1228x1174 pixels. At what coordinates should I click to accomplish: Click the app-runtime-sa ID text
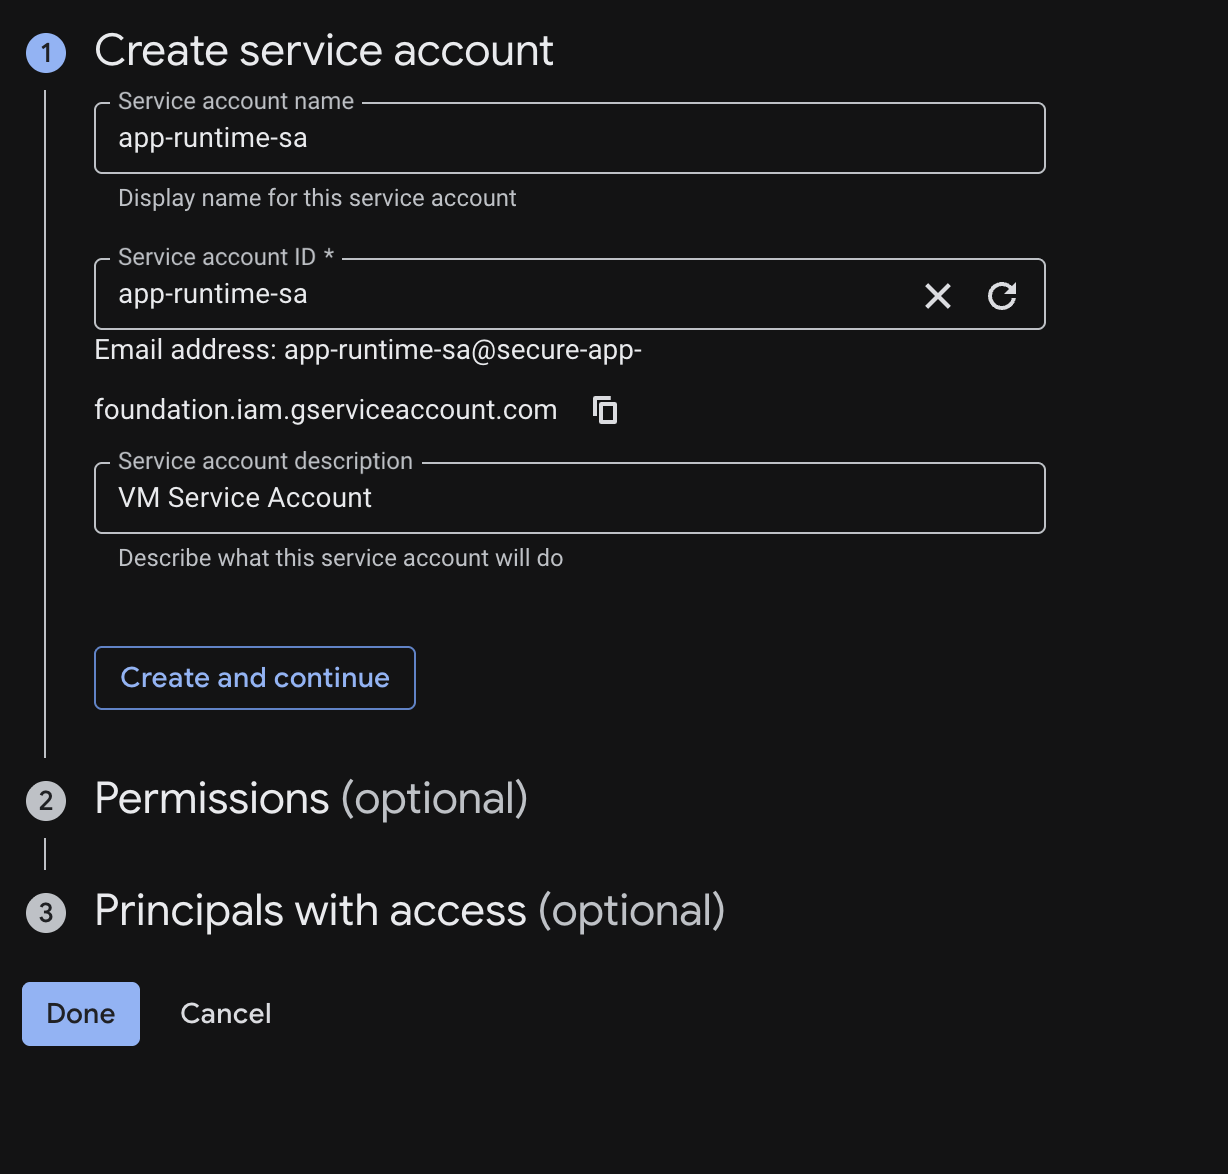(x=212, y=293)
